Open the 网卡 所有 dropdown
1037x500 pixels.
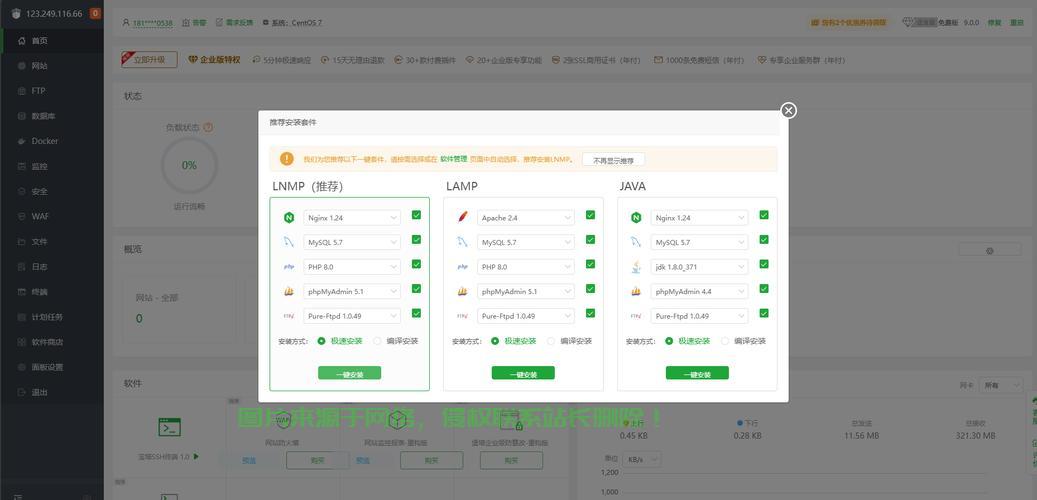(x=1001, y=385)
